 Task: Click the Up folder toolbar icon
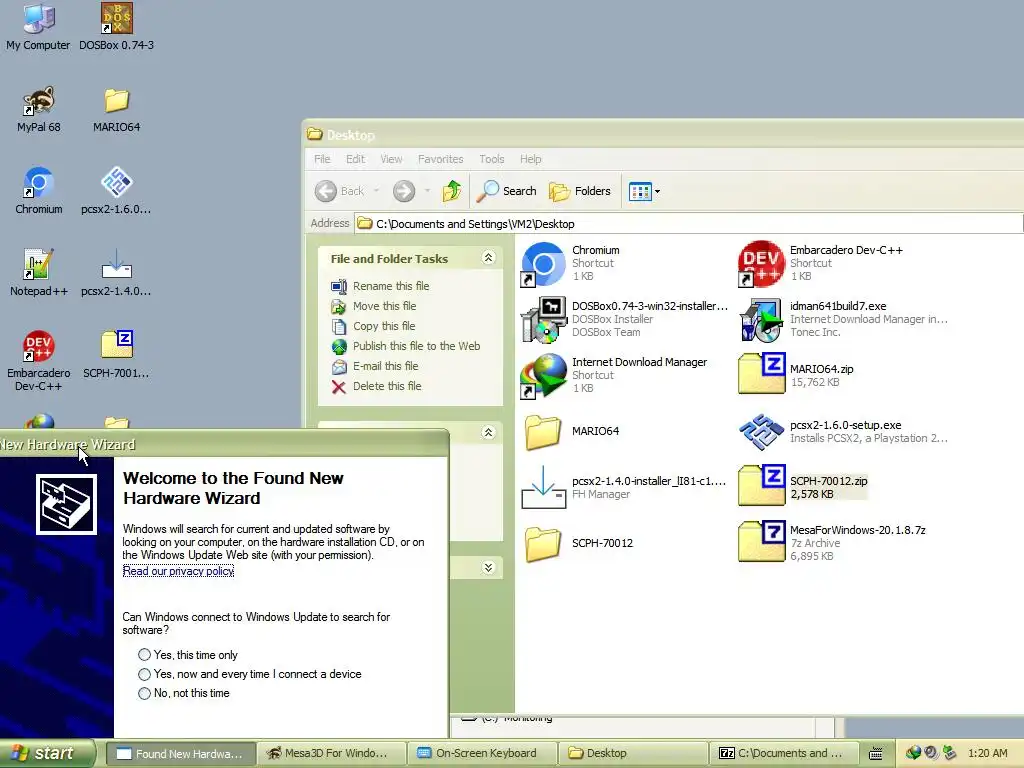pos(452,191)
